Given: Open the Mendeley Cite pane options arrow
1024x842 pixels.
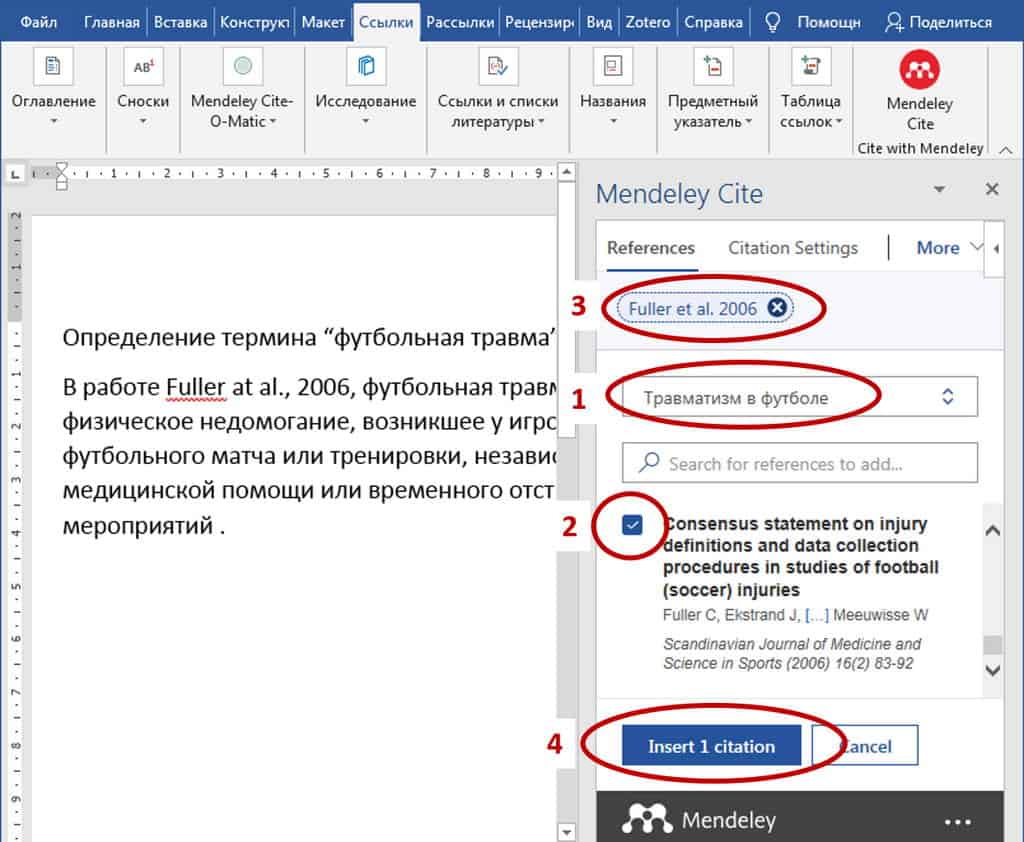Looking at the screenshot, I should coord(939,189).
